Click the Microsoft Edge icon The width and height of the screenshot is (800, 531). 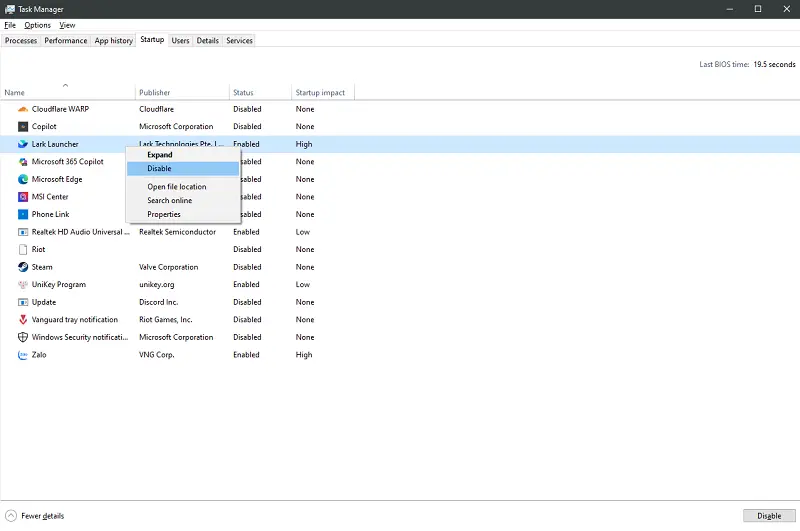pos(23,180)
